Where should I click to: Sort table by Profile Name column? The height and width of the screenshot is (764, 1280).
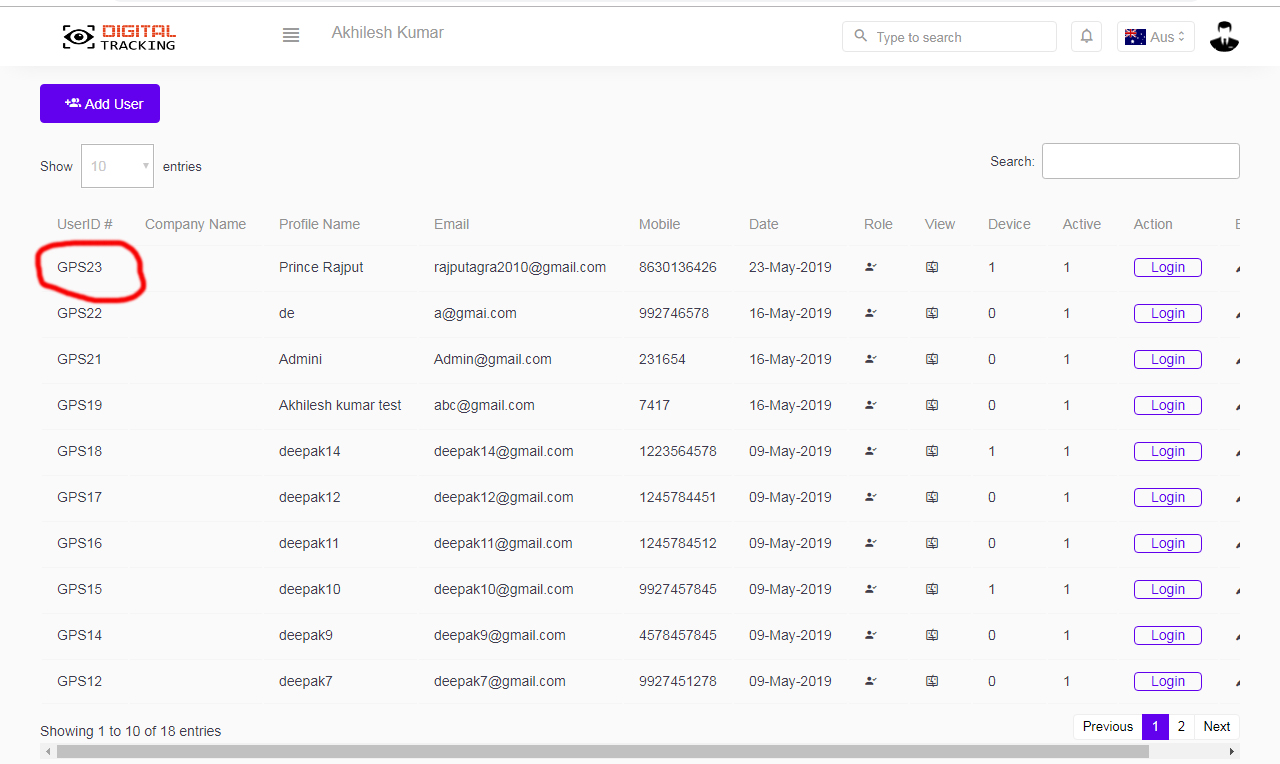tap(319, 224)
